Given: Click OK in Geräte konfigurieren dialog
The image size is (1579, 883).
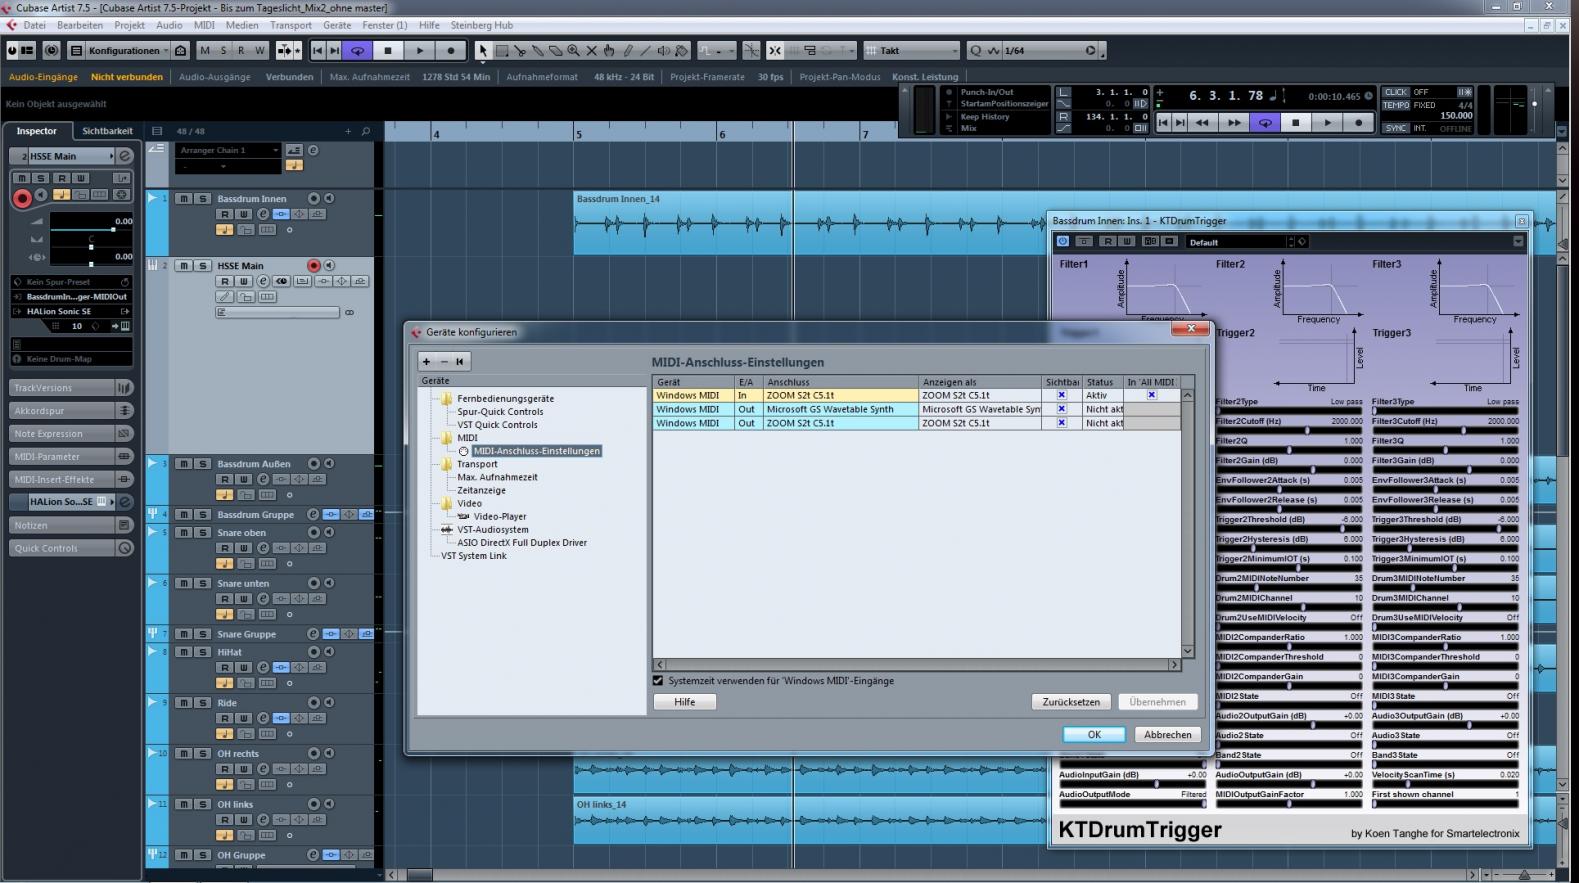Looking at the screenshot, I should pyautogui.click(x=1094, y=734).
